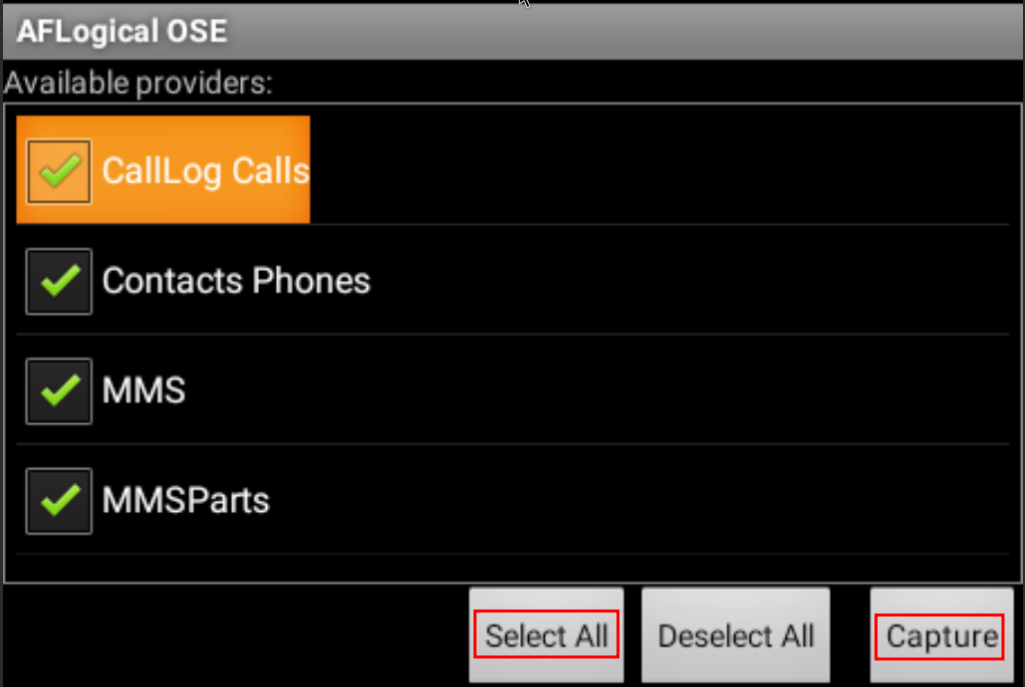Disable the MMS provider checkbox
This screenshot has height=687, width=1025.
click(x=59, y=391)
